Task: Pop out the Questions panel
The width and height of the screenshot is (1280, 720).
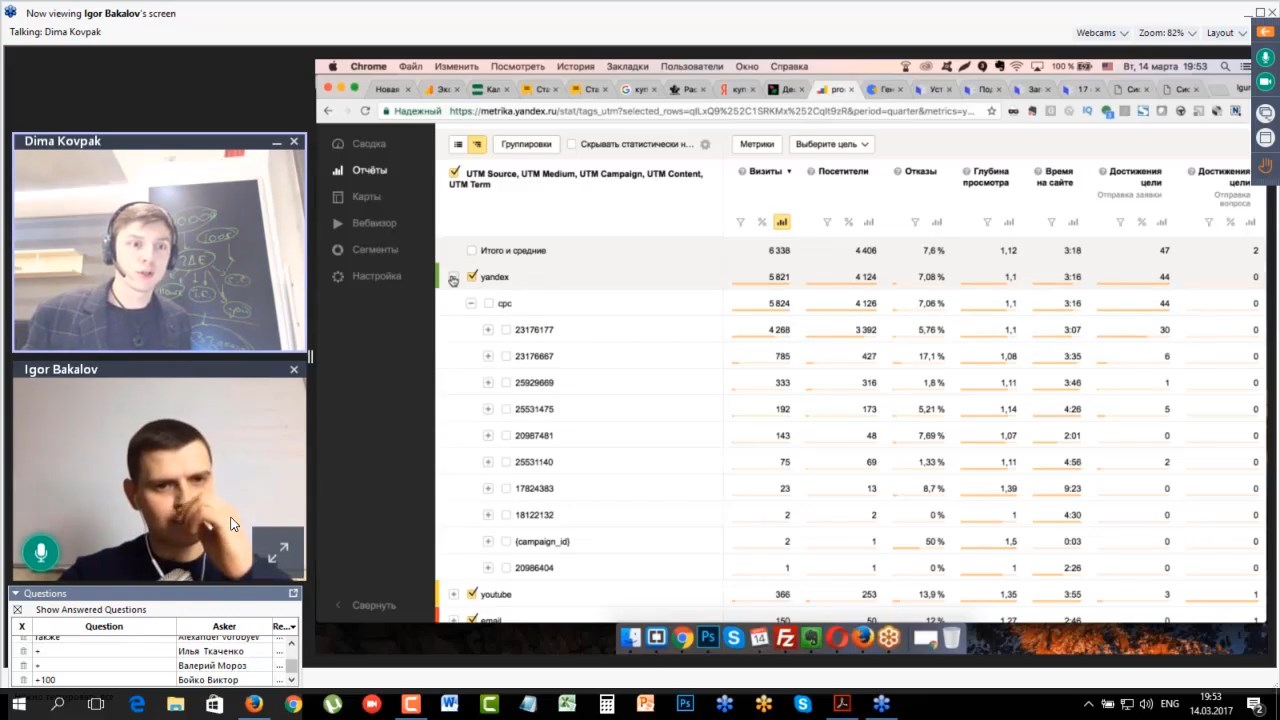Action: click(293, 593)
